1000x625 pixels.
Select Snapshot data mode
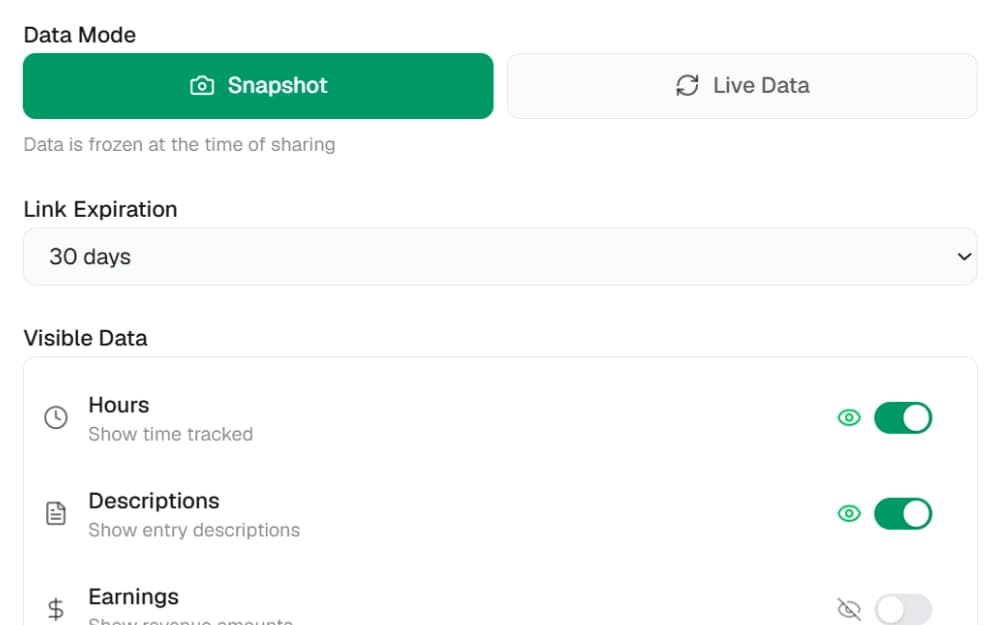[x=258, y=85]
